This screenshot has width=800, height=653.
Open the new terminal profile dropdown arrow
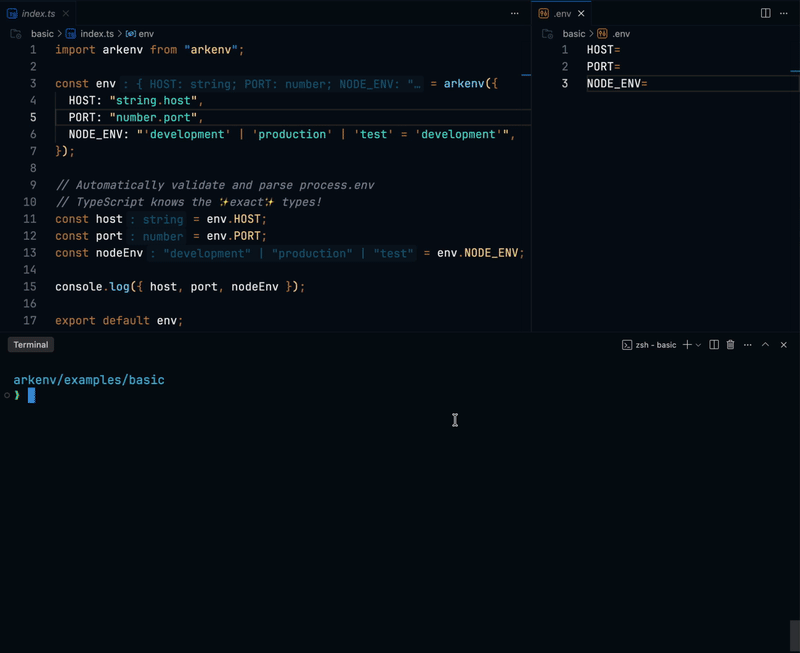698,345
